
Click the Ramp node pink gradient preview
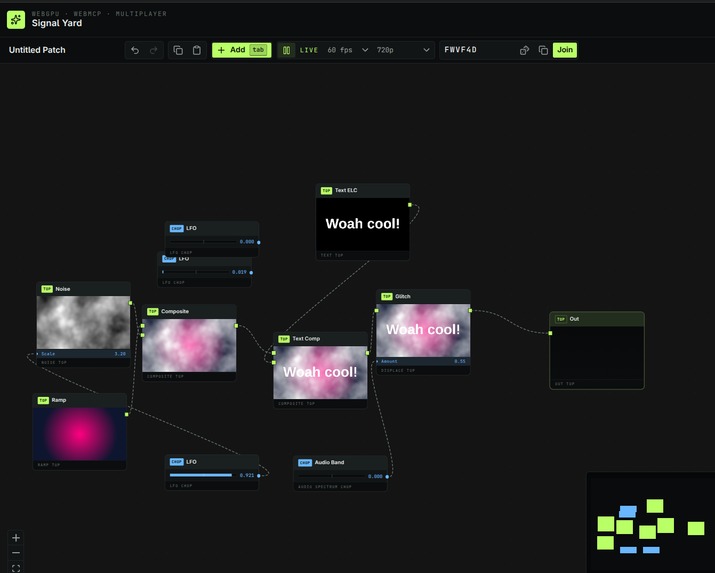(x=80, y=434)
